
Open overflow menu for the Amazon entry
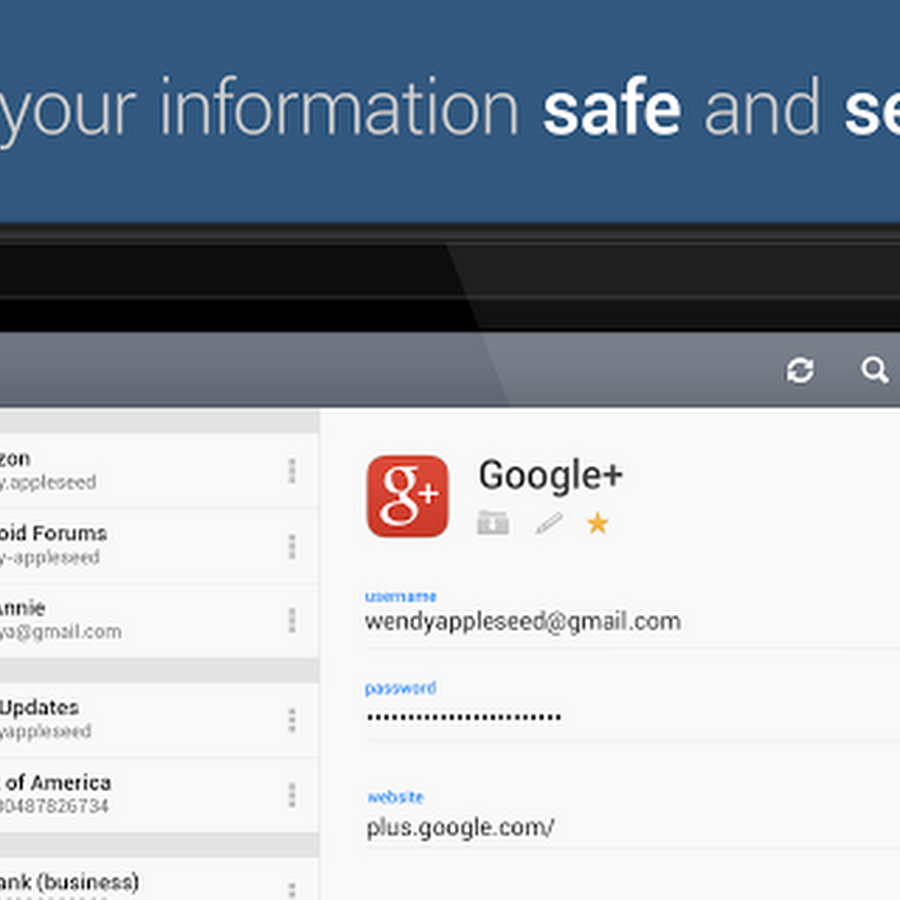(292, 471)
